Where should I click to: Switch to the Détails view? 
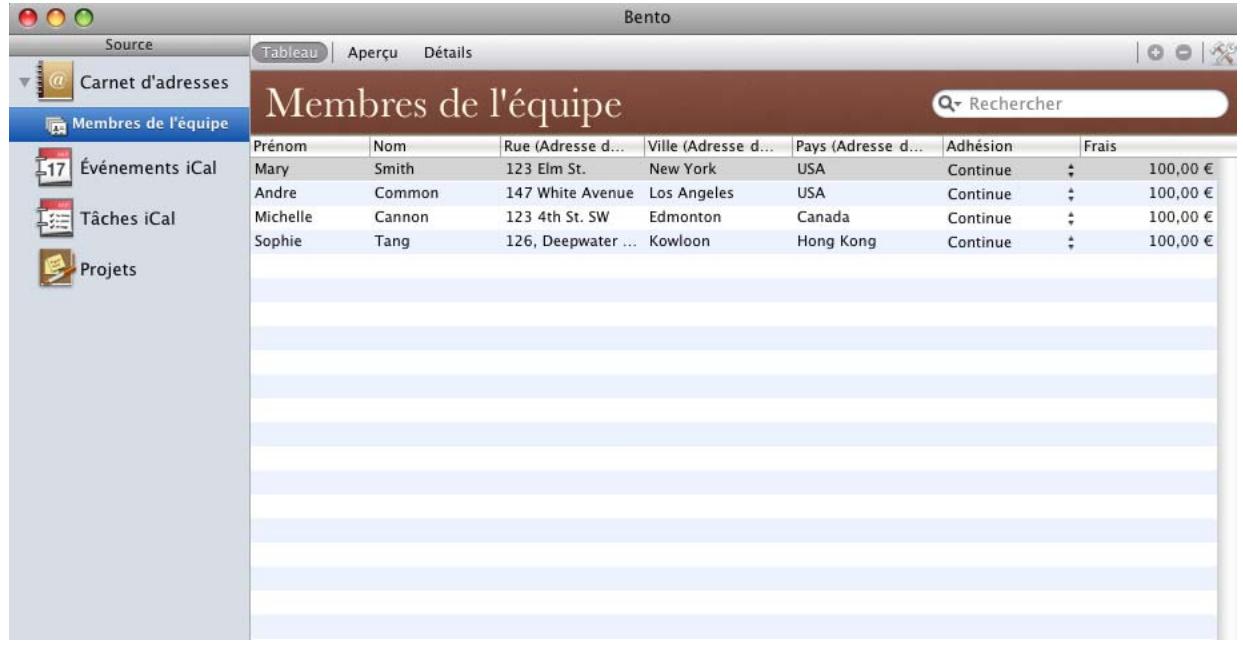pyautogui.click(x=448, y=52)
